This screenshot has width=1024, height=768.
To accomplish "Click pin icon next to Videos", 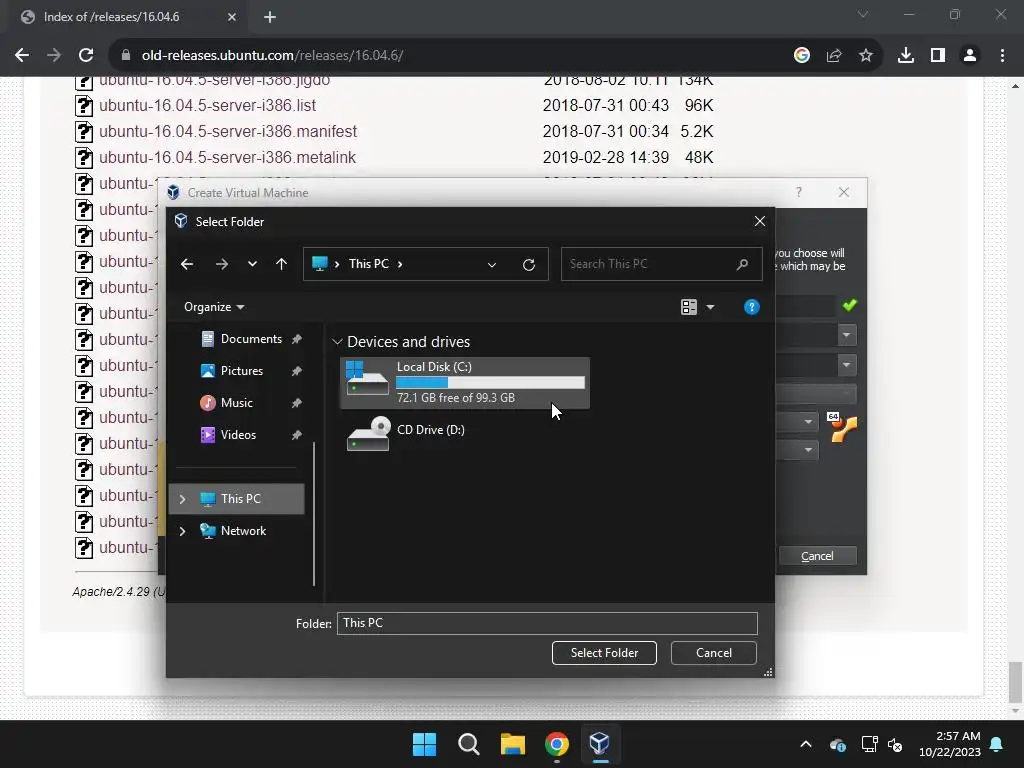I will coord(296,435).
